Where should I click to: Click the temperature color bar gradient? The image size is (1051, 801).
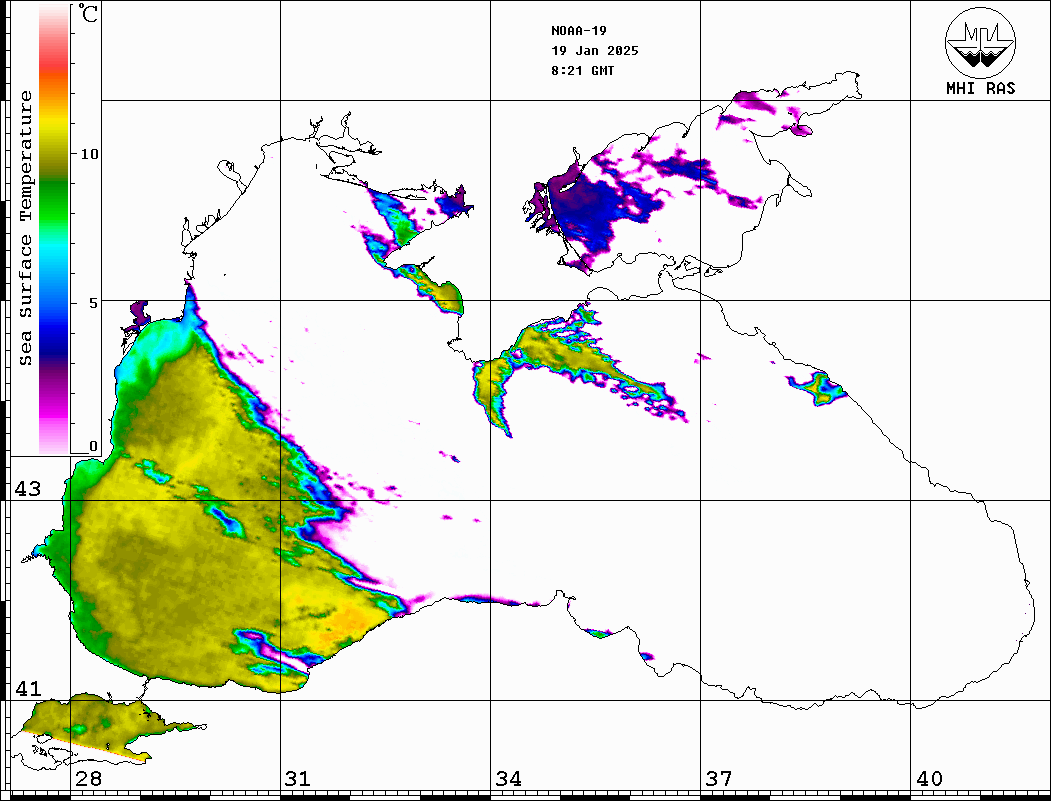[x=54, y=229]
